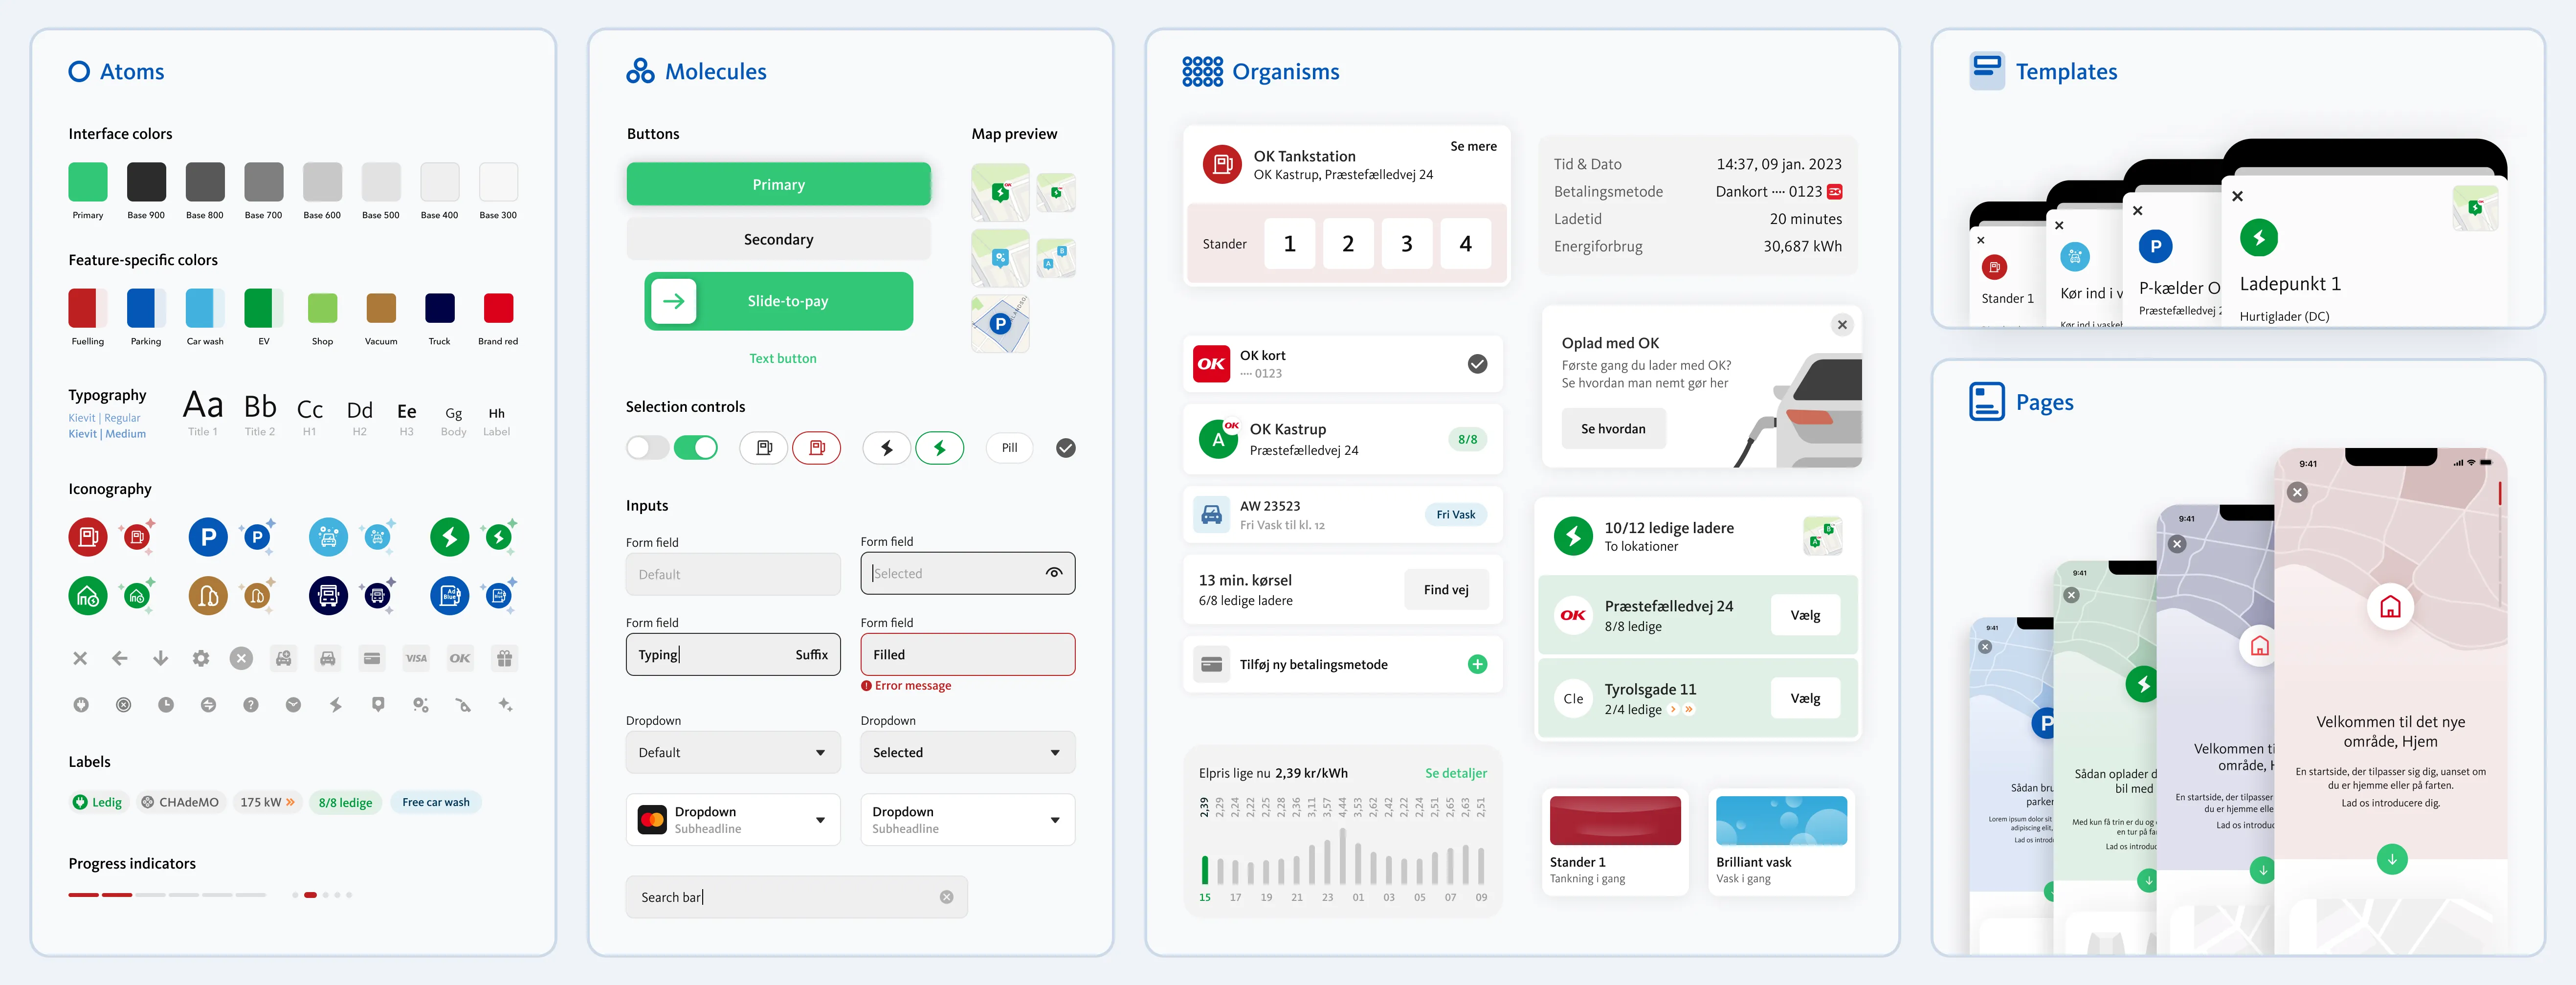
Task: Open the Dropdown with Mastercard logo
Action: coord(733,820)
